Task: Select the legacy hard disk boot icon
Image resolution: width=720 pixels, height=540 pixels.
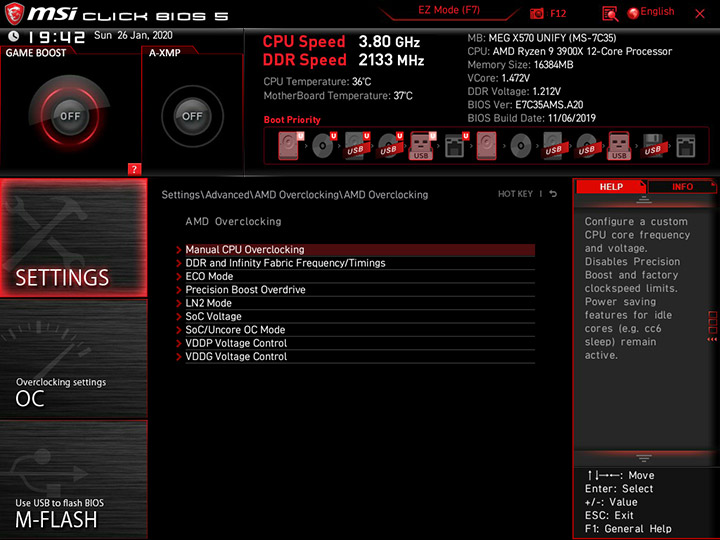Action: coord(487,146)
